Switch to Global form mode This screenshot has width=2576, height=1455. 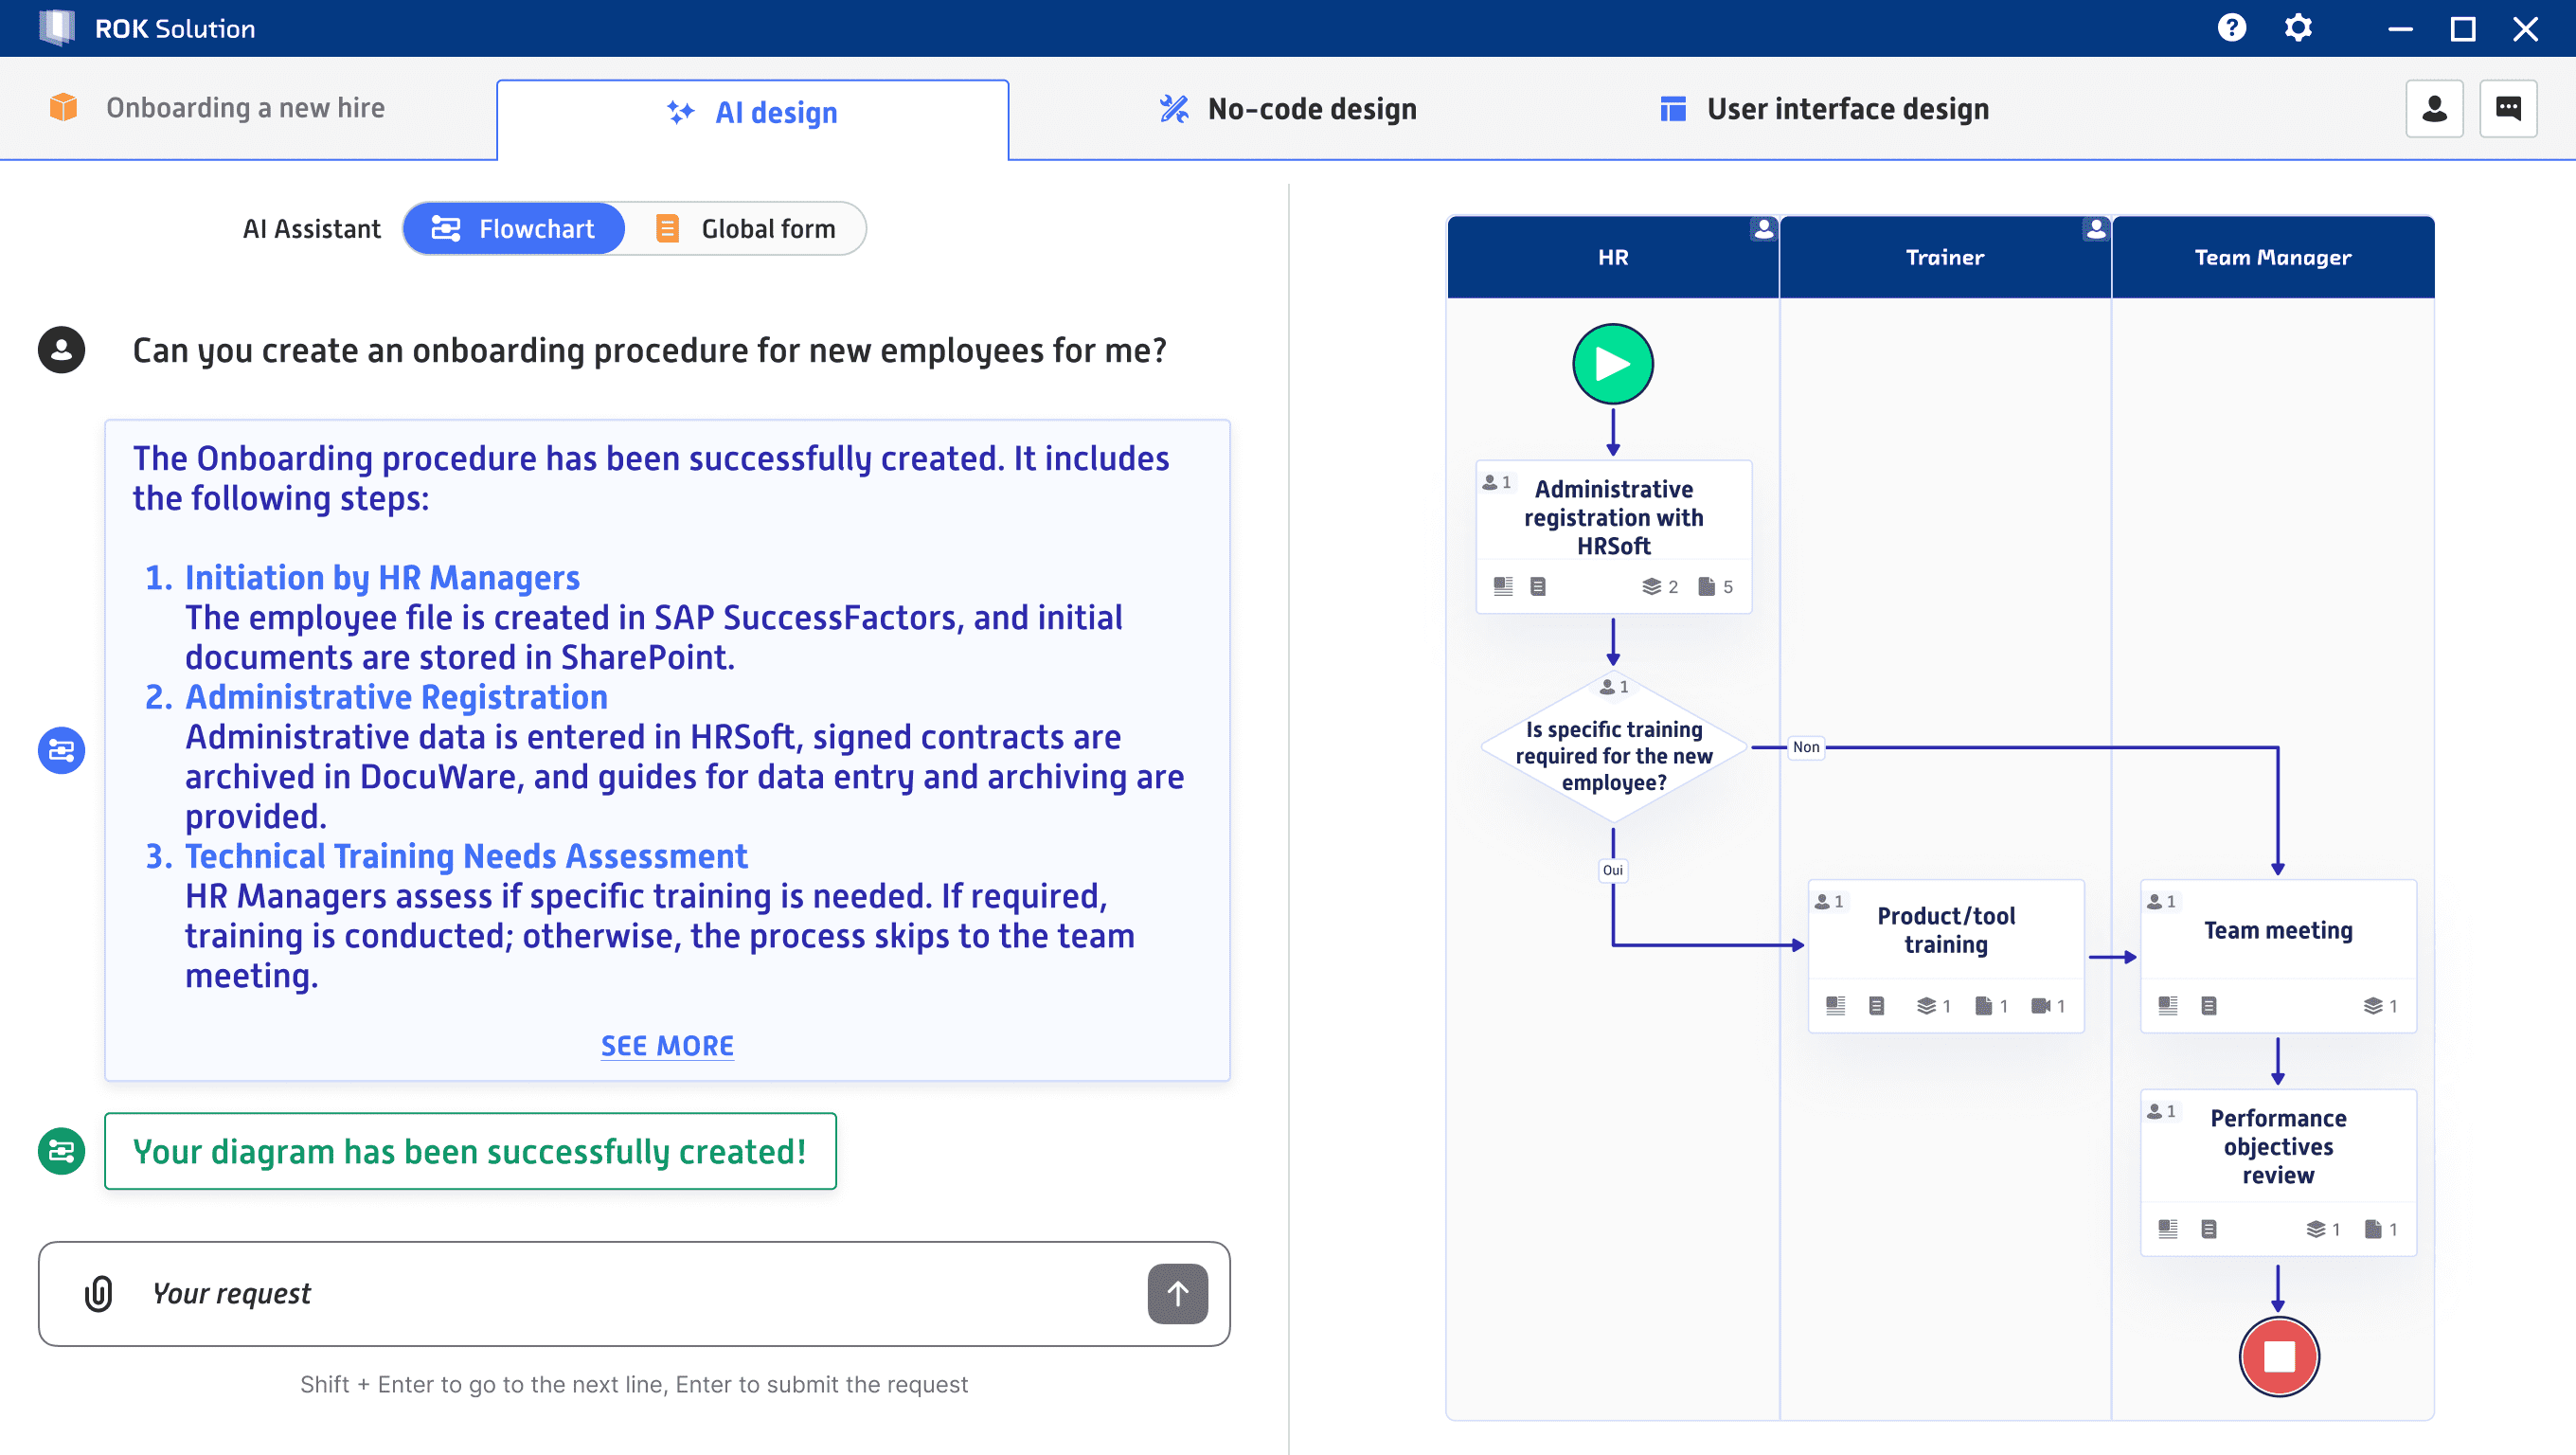(x=746, y=229)
